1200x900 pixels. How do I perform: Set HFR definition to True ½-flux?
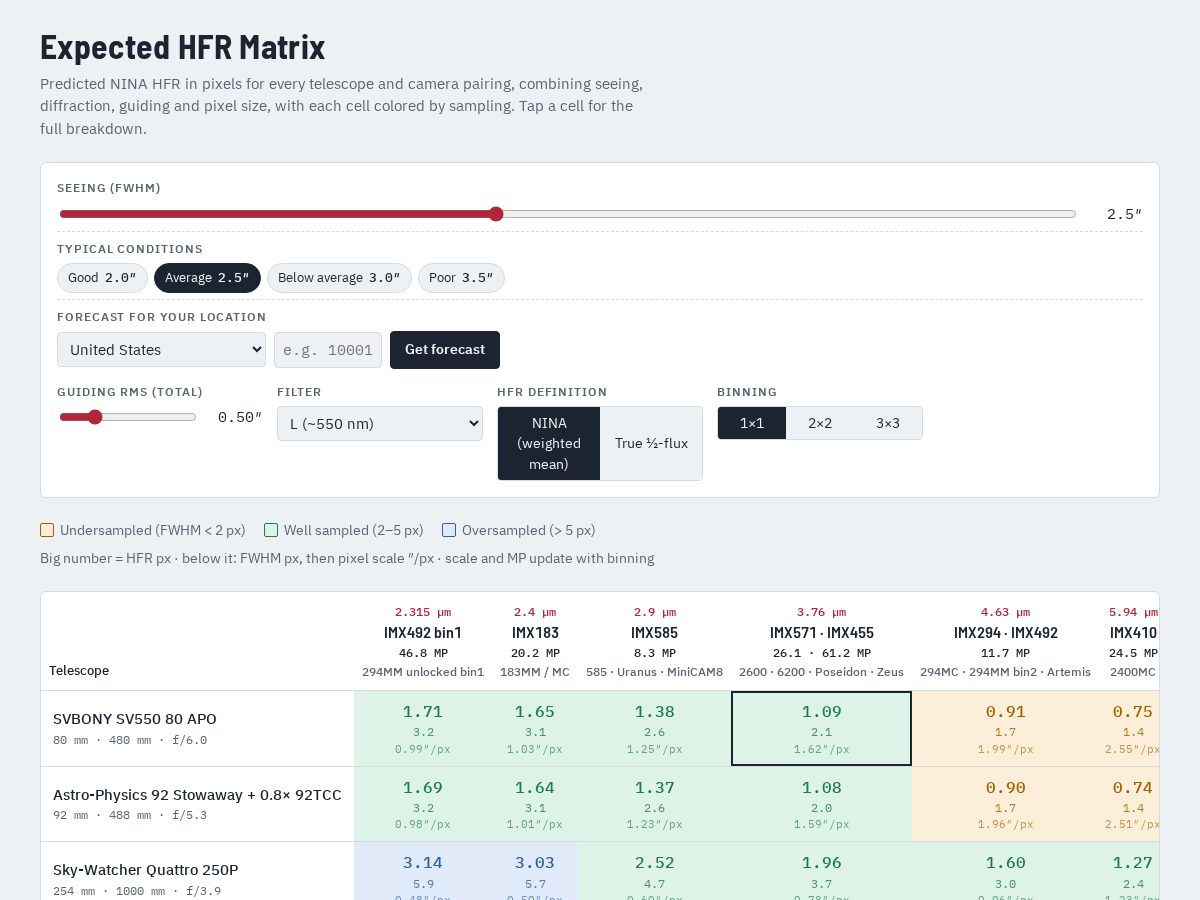651,443
